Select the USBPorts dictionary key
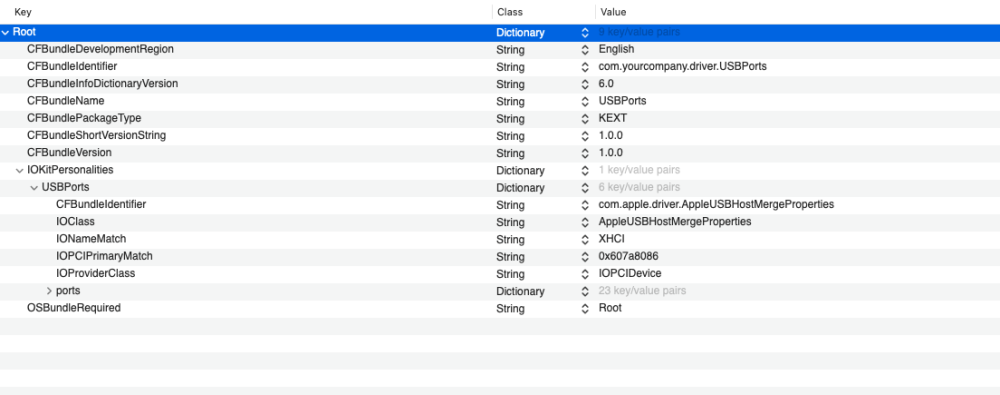The image size is (1000, 395). pyautogui.click(x=65, y=187)
